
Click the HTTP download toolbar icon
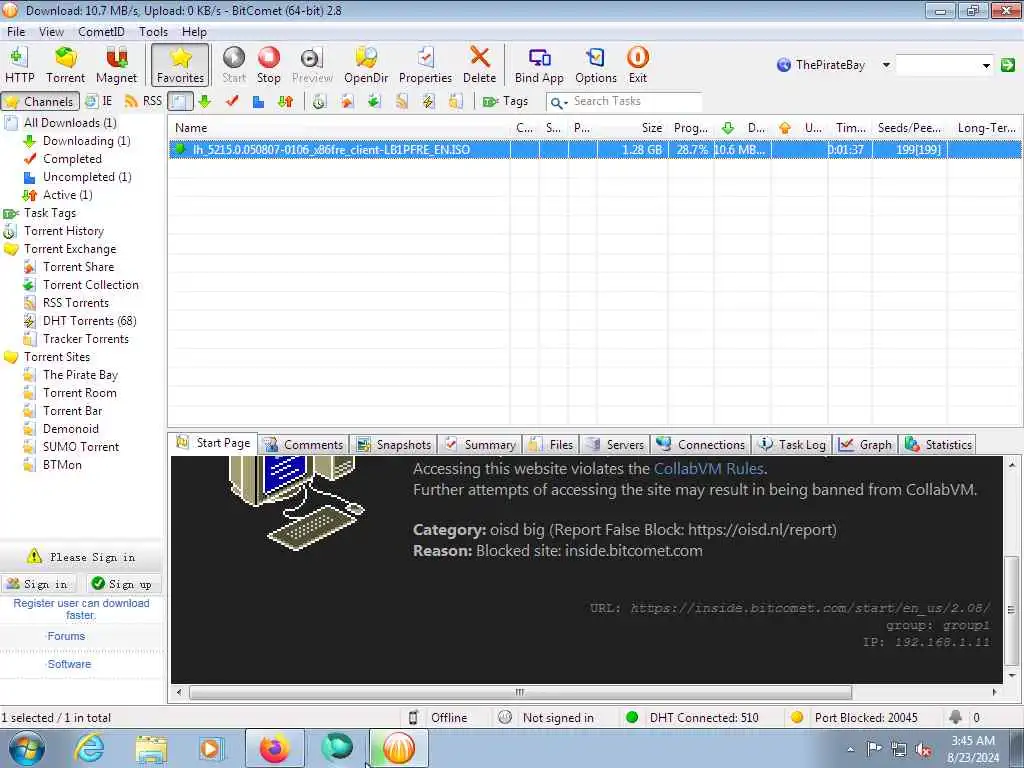(19, 65)
